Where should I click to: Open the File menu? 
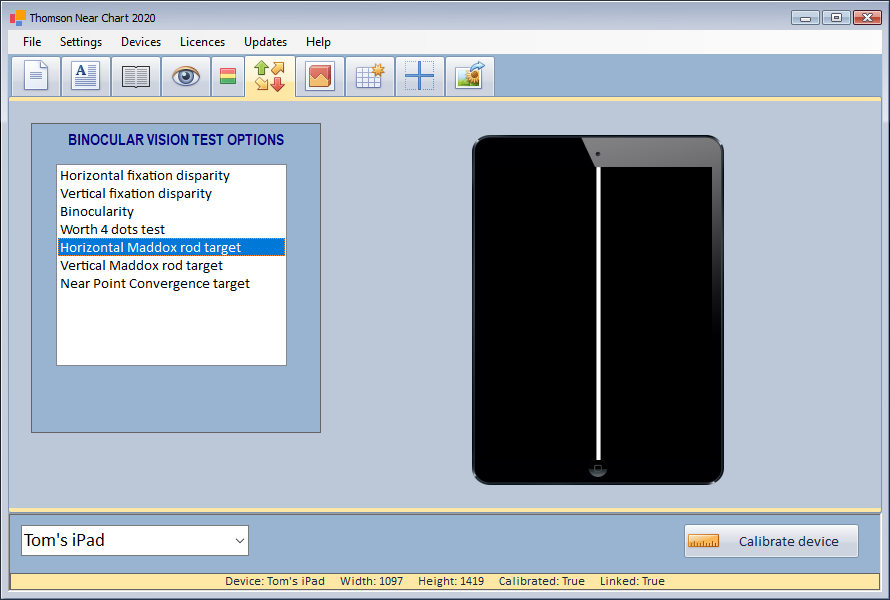click(32, 42)
